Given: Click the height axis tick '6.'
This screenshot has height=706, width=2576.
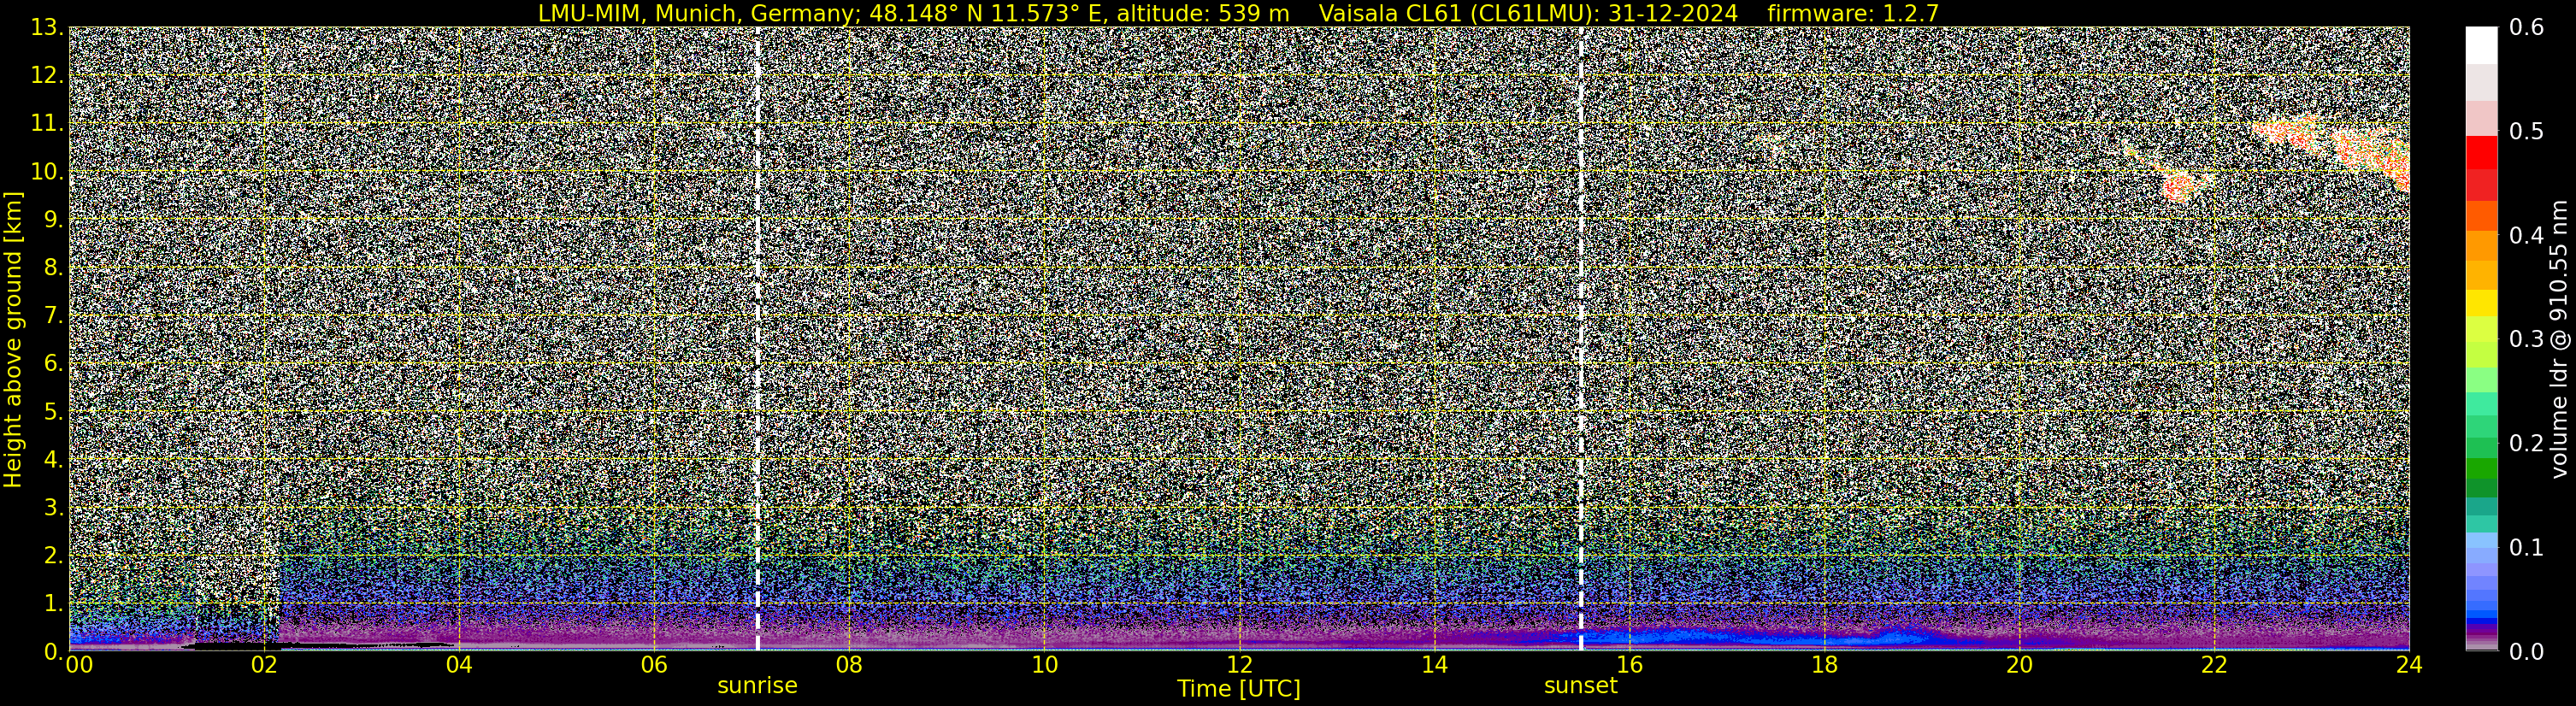Looking at the screenshot, I should tap(53, 364).
